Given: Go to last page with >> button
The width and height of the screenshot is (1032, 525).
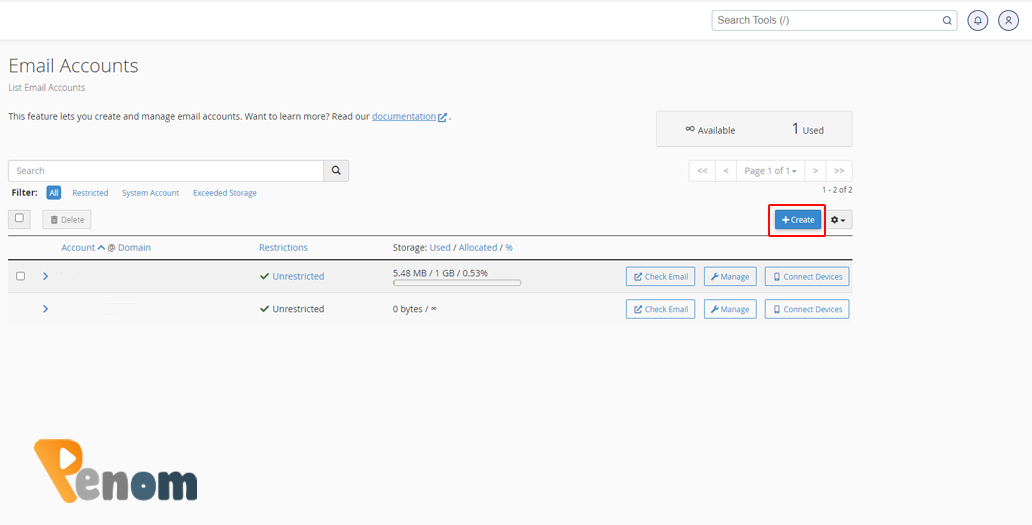Looking at the screenshot, I should pos(839,170).
